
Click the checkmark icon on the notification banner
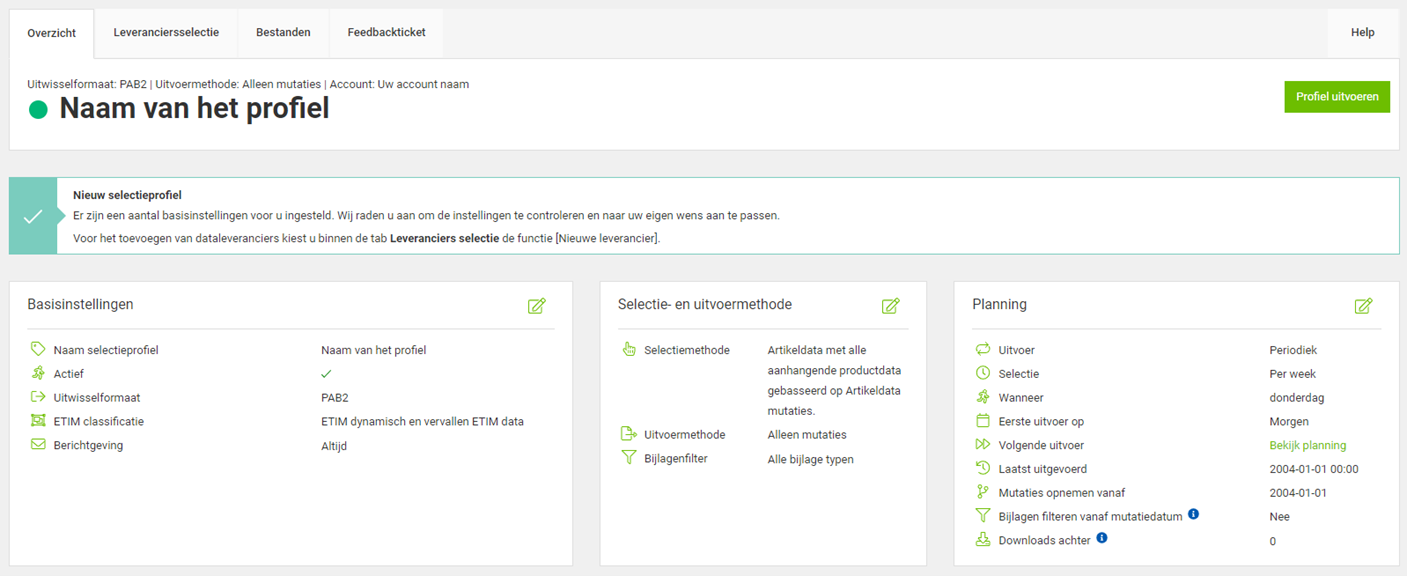click(33, 216)
